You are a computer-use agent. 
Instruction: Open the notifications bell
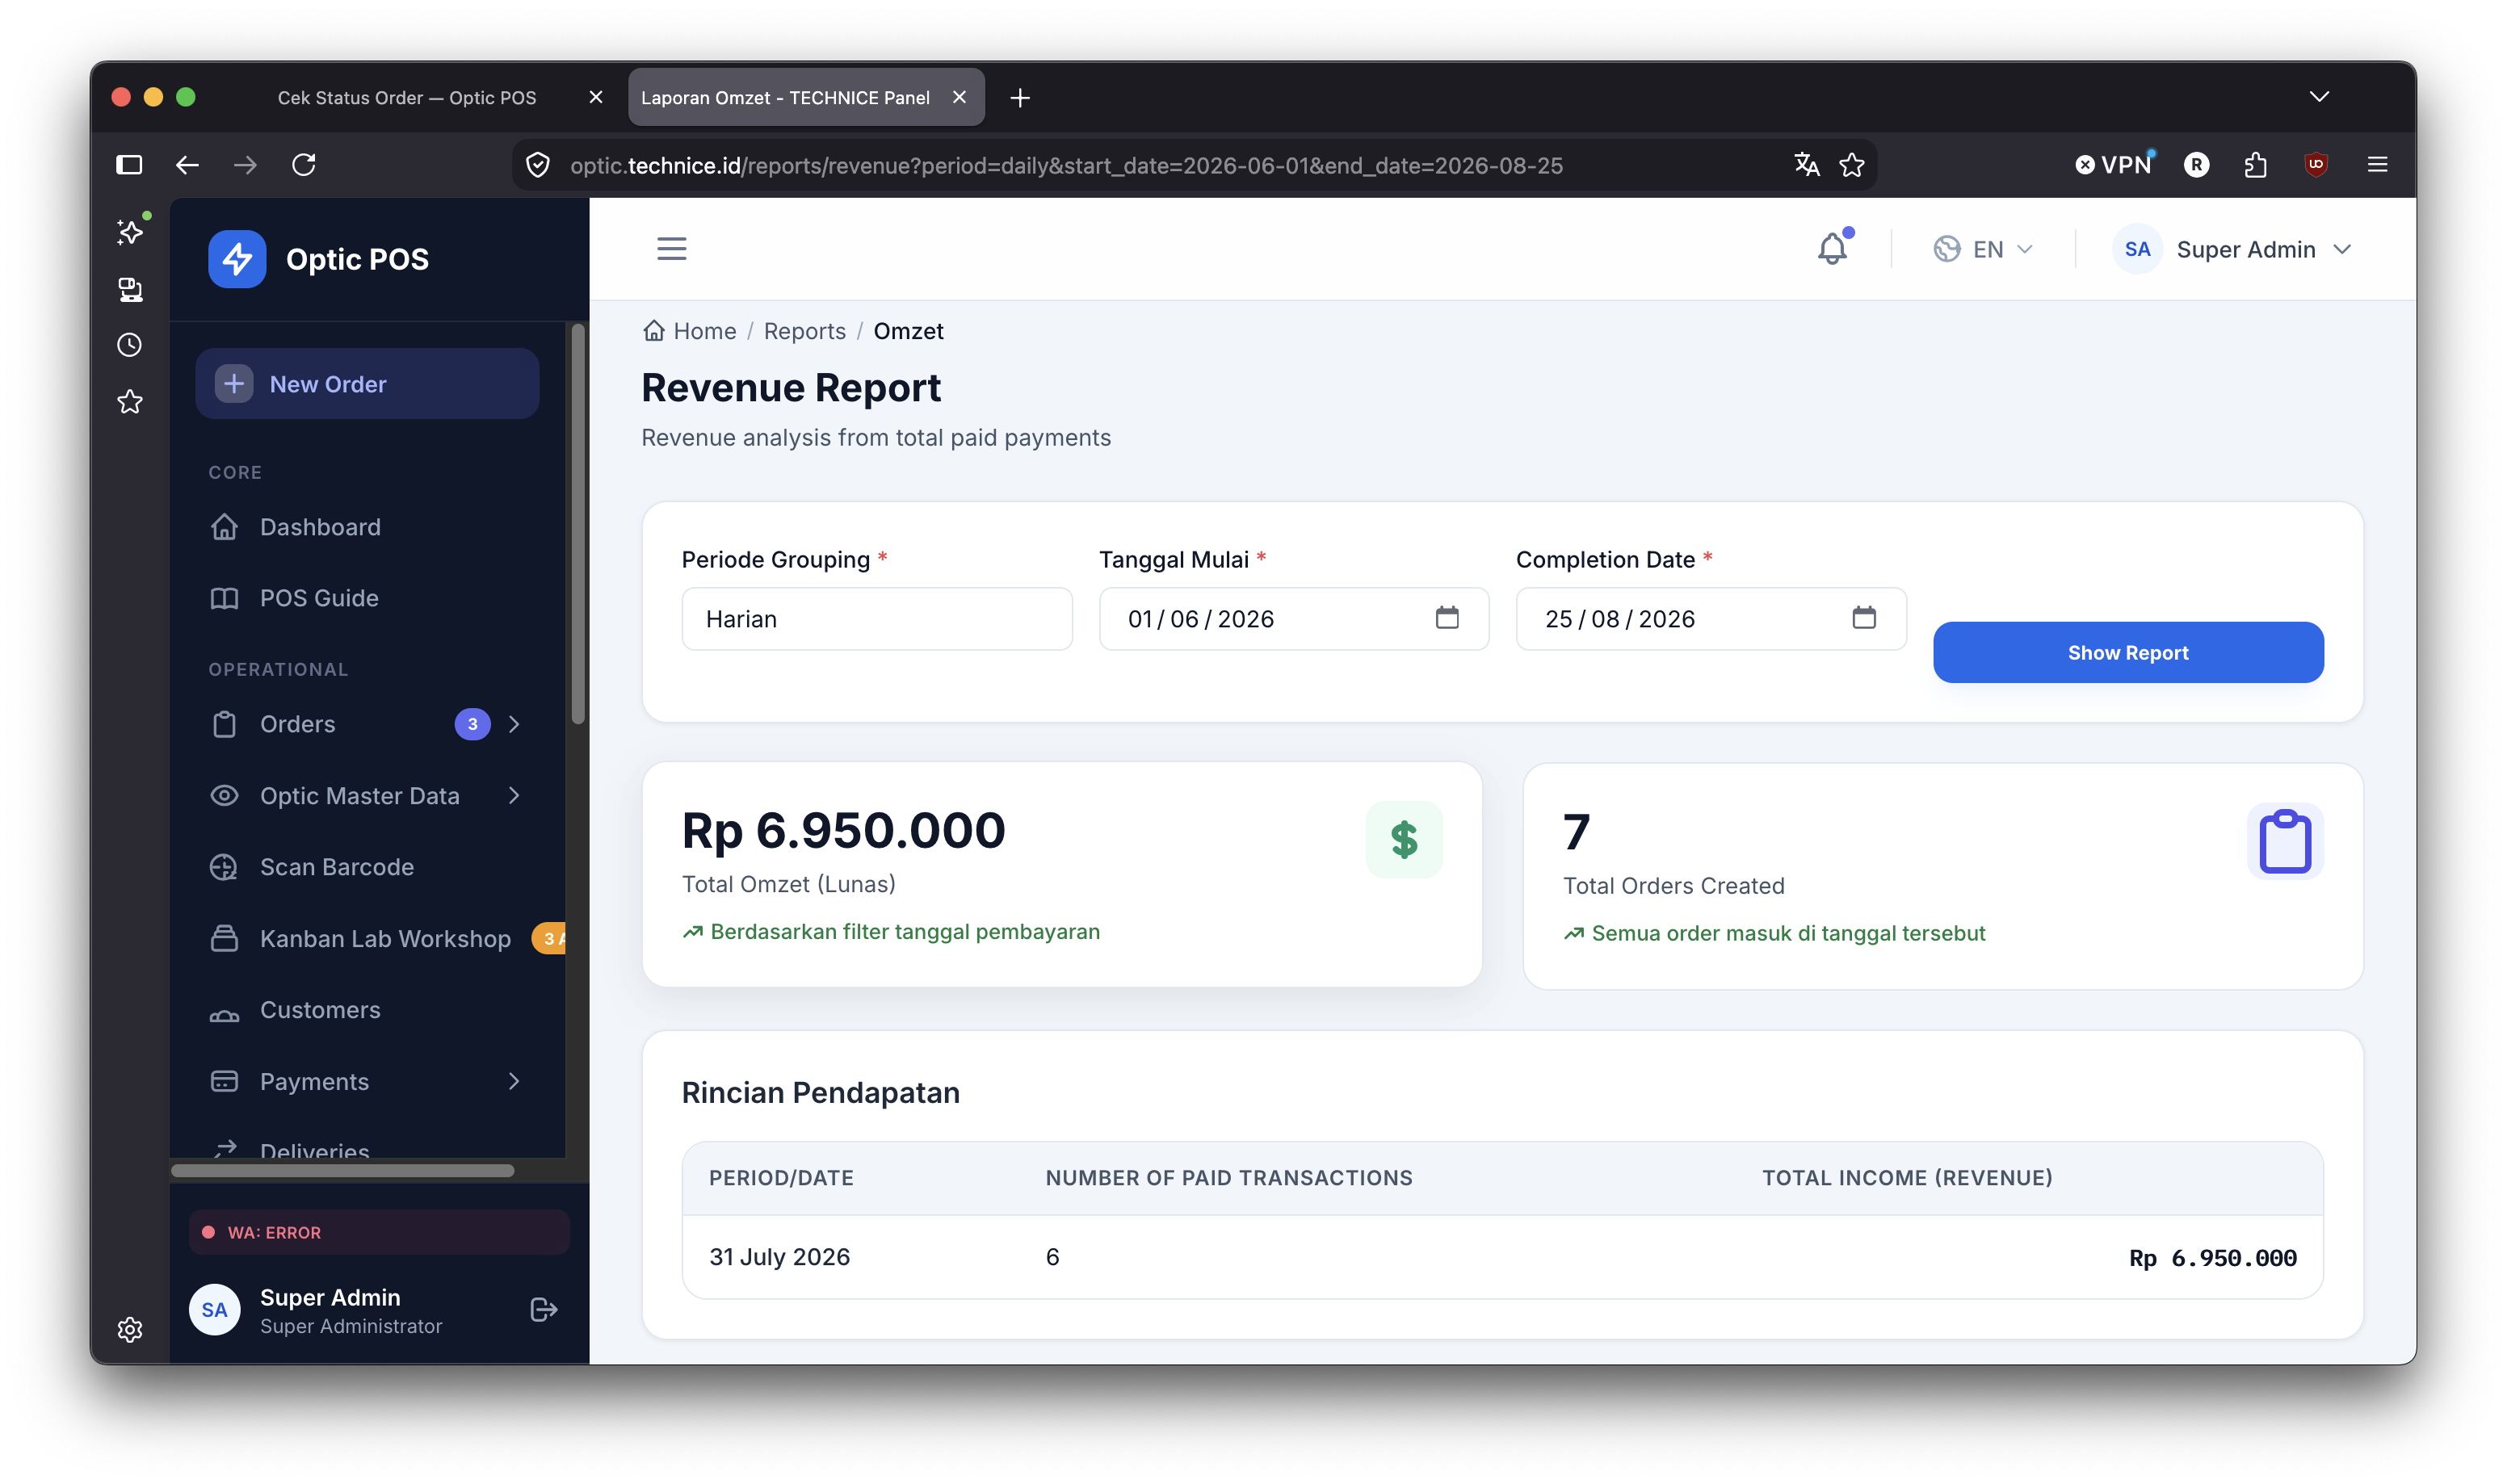tap(1832, 248)
